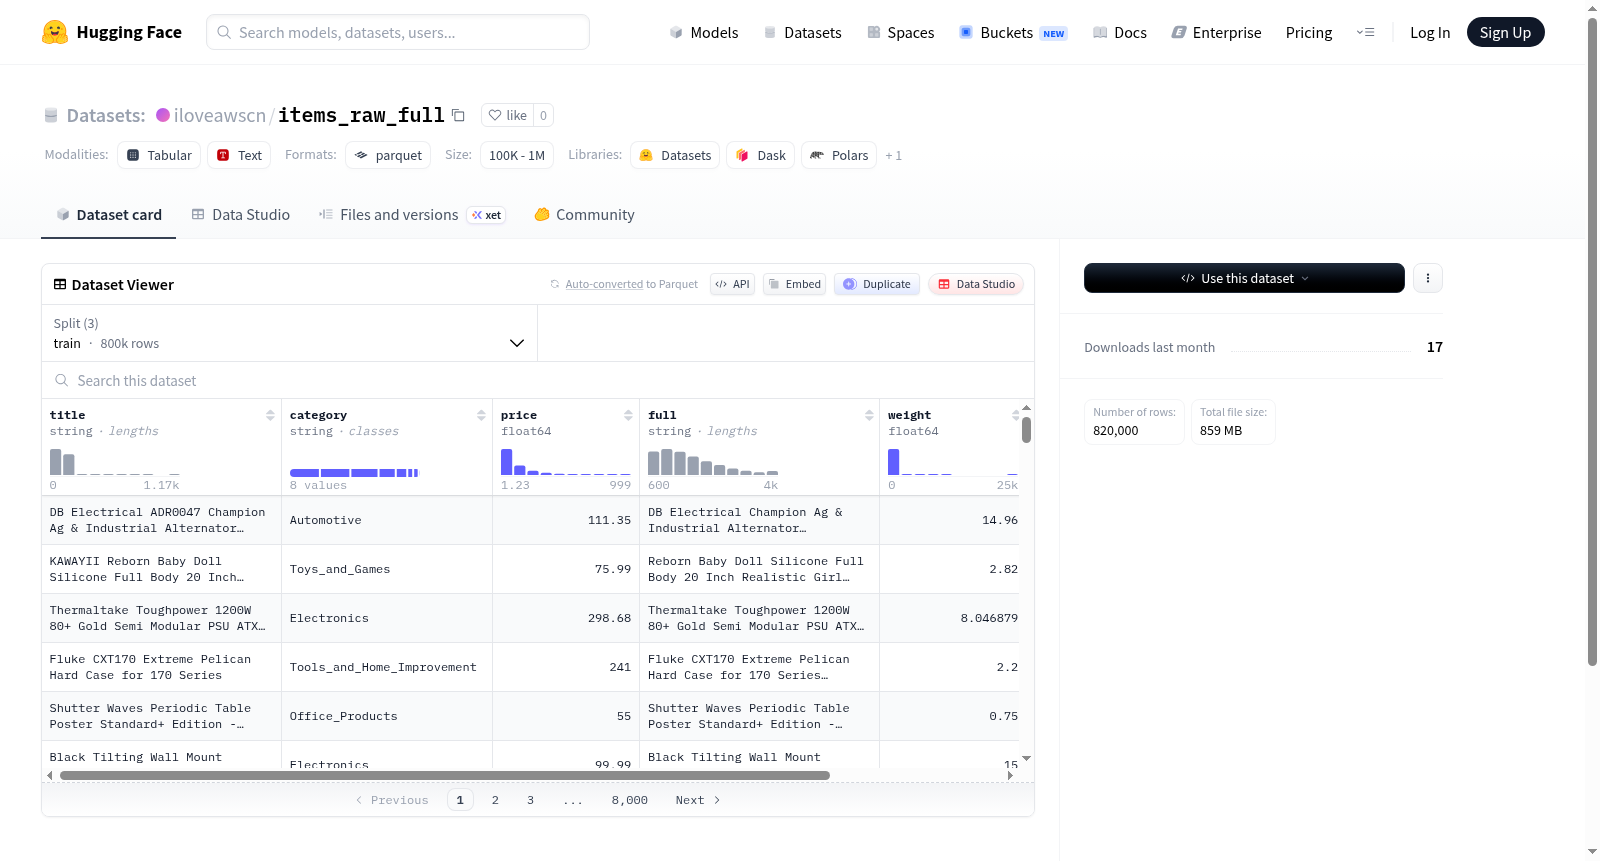Click the table's horizontal scrollbar
The image size is (1600, 861).
click(x=445, y=775)
